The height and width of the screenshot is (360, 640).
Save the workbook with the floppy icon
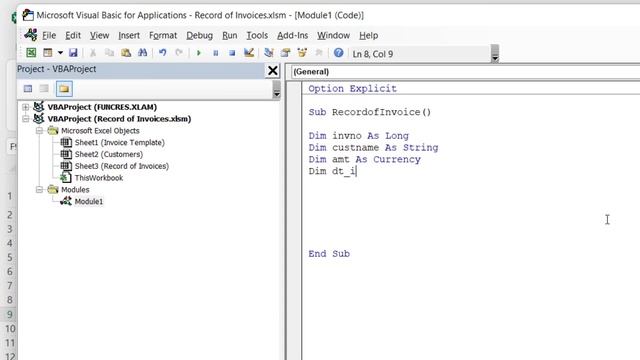(73, 53)
